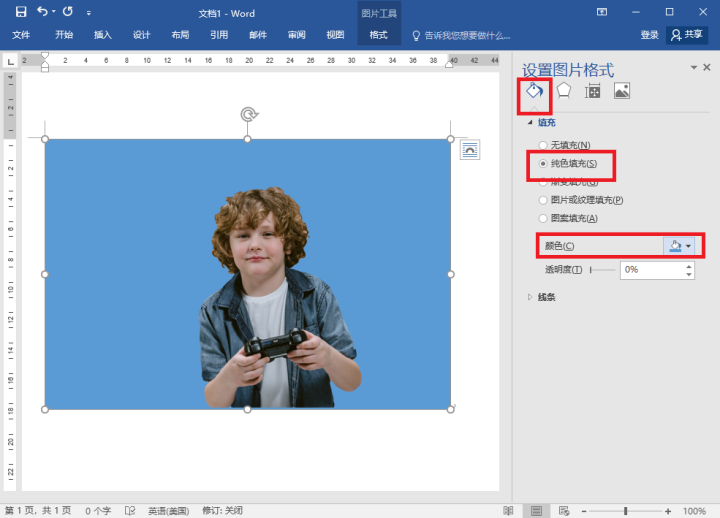Image resolution: width=720 pixels, height=518 pixels.
Task: Switch to the 插入 ribbon tab
Action: click(102, 35)
